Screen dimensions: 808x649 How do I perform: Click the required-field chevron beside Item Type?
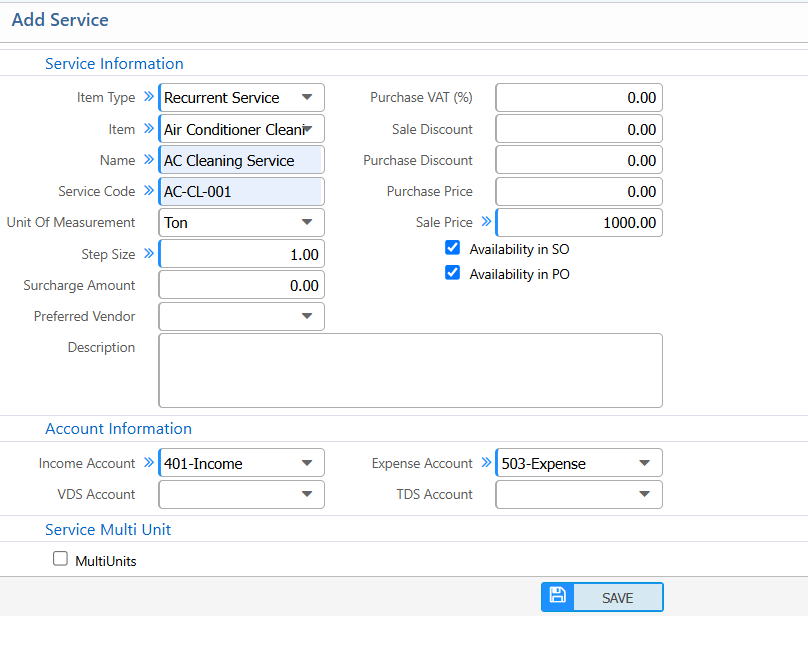click(x=148, y=97)
